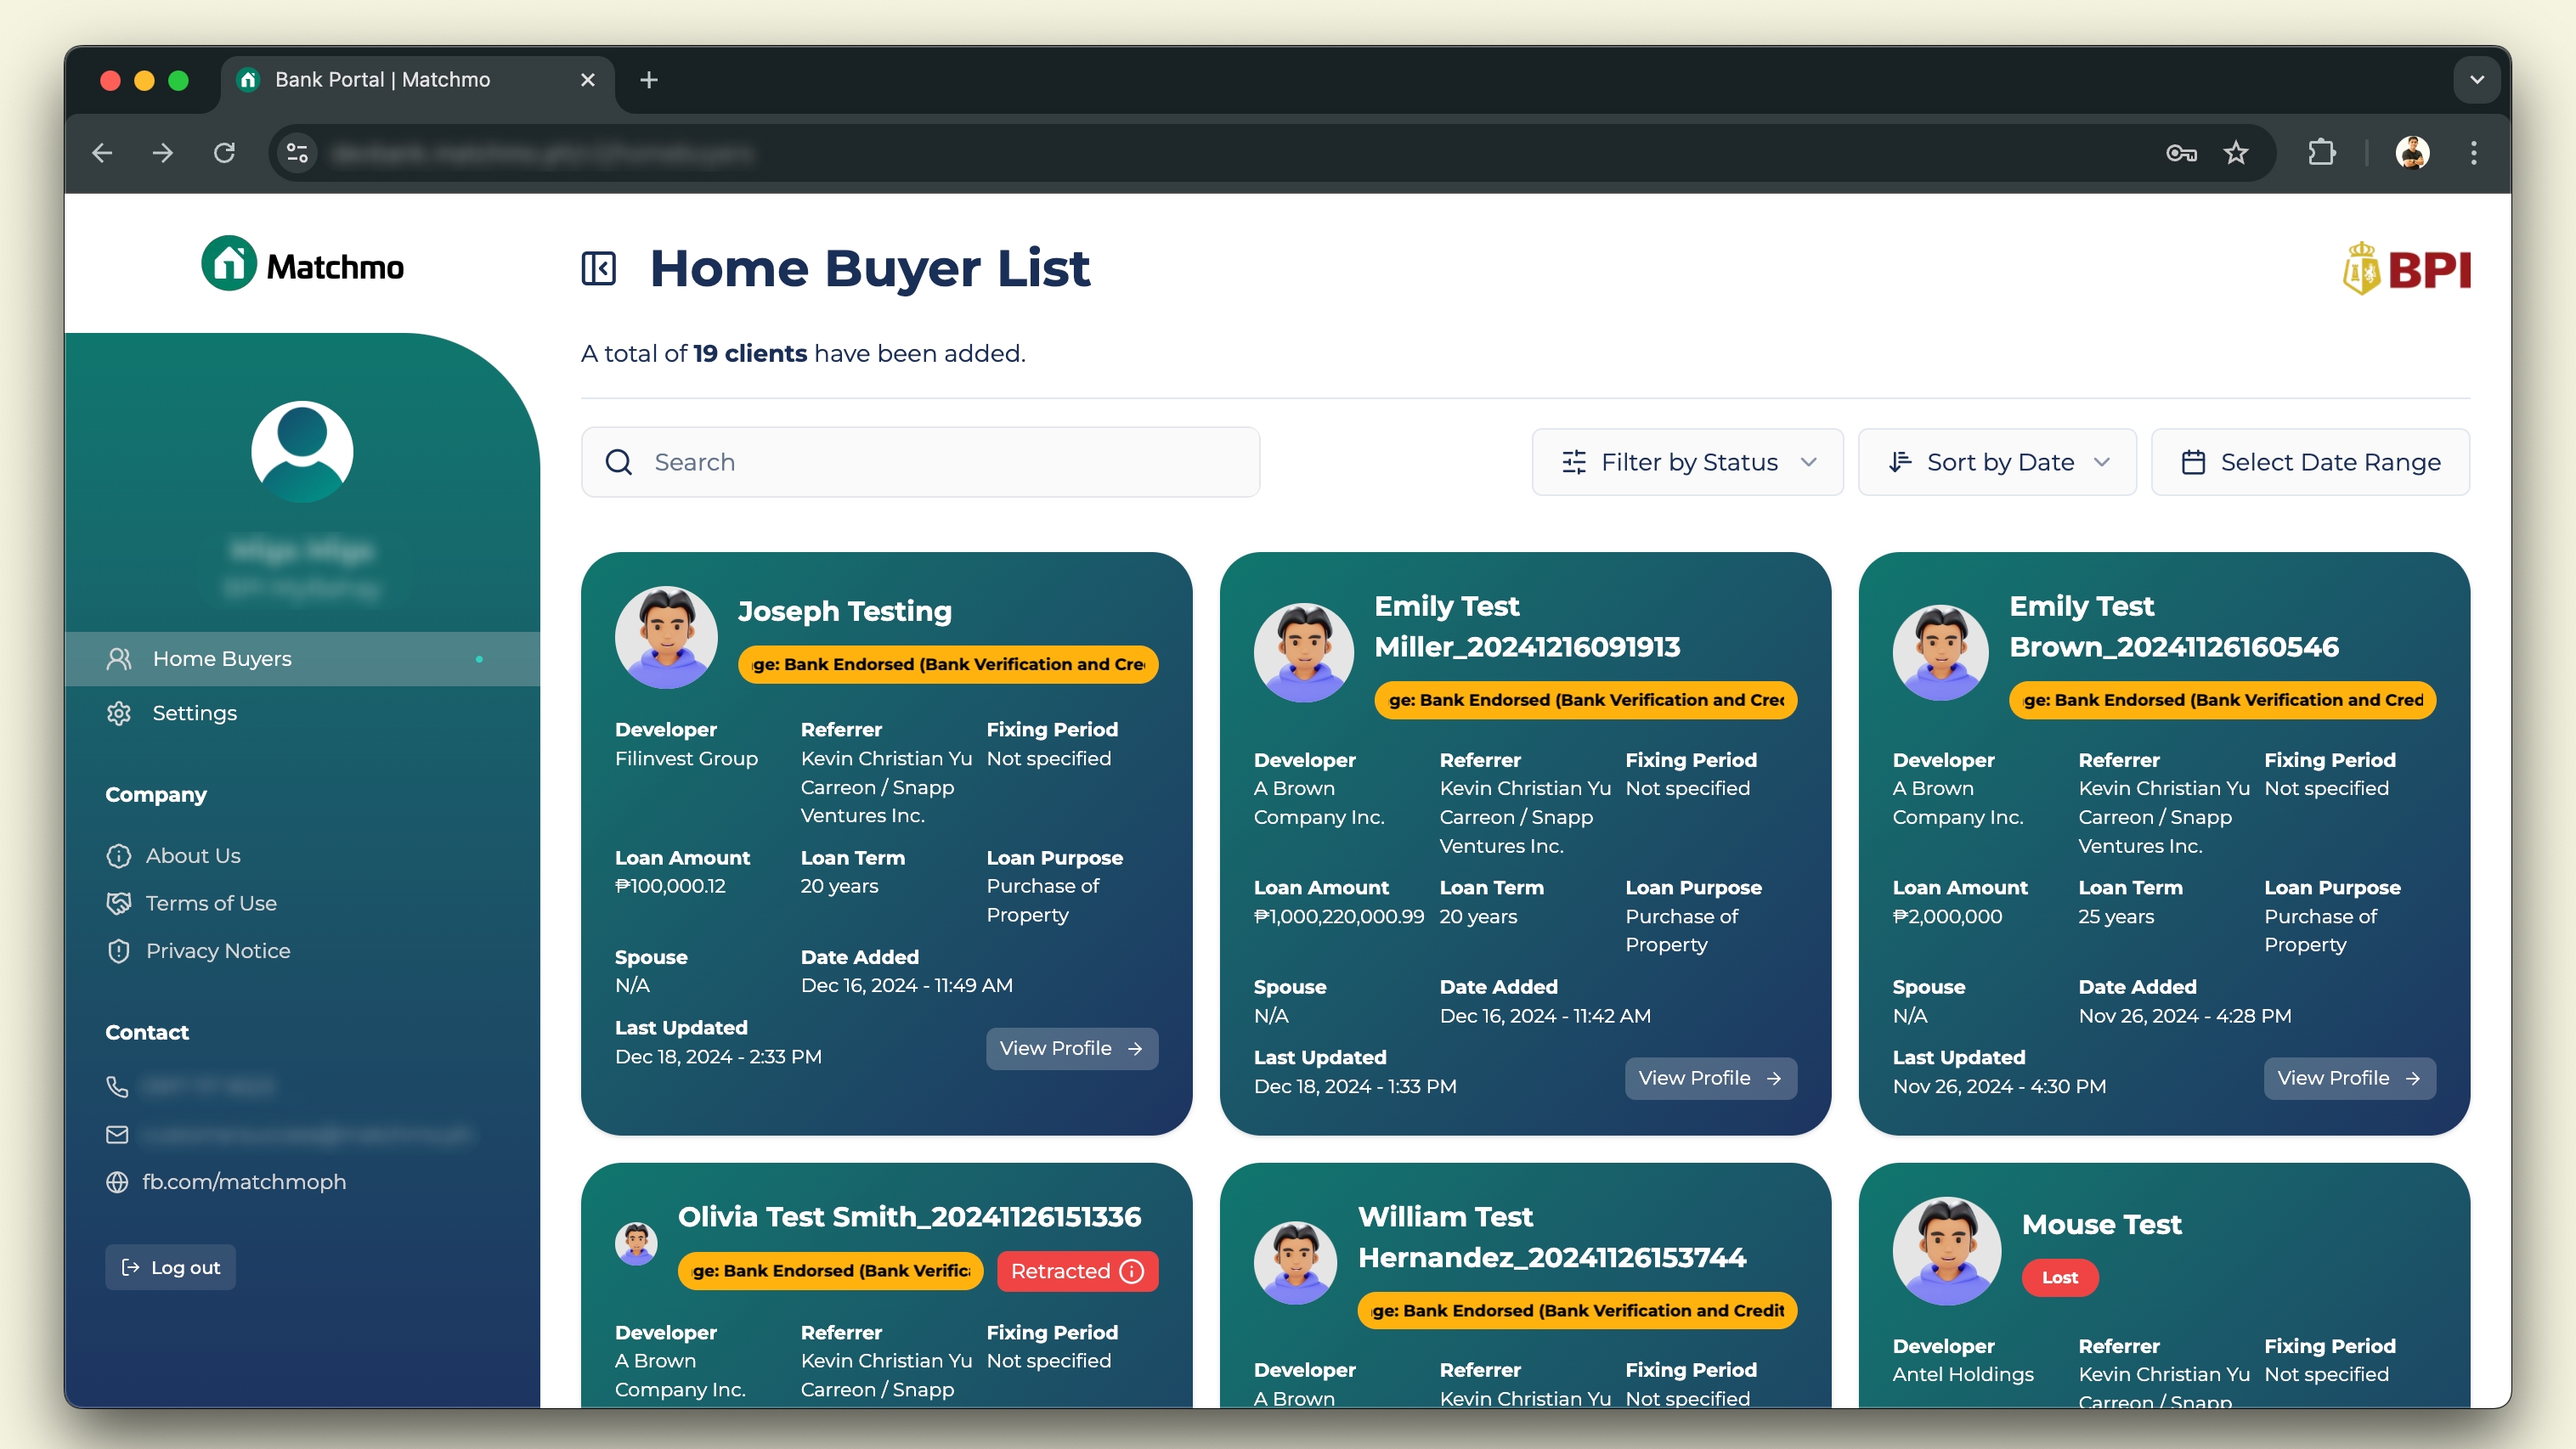Click the BPI bank logo
Image resolution: width=2576 pixels, height=1449 pixels.
point(2406,269)
